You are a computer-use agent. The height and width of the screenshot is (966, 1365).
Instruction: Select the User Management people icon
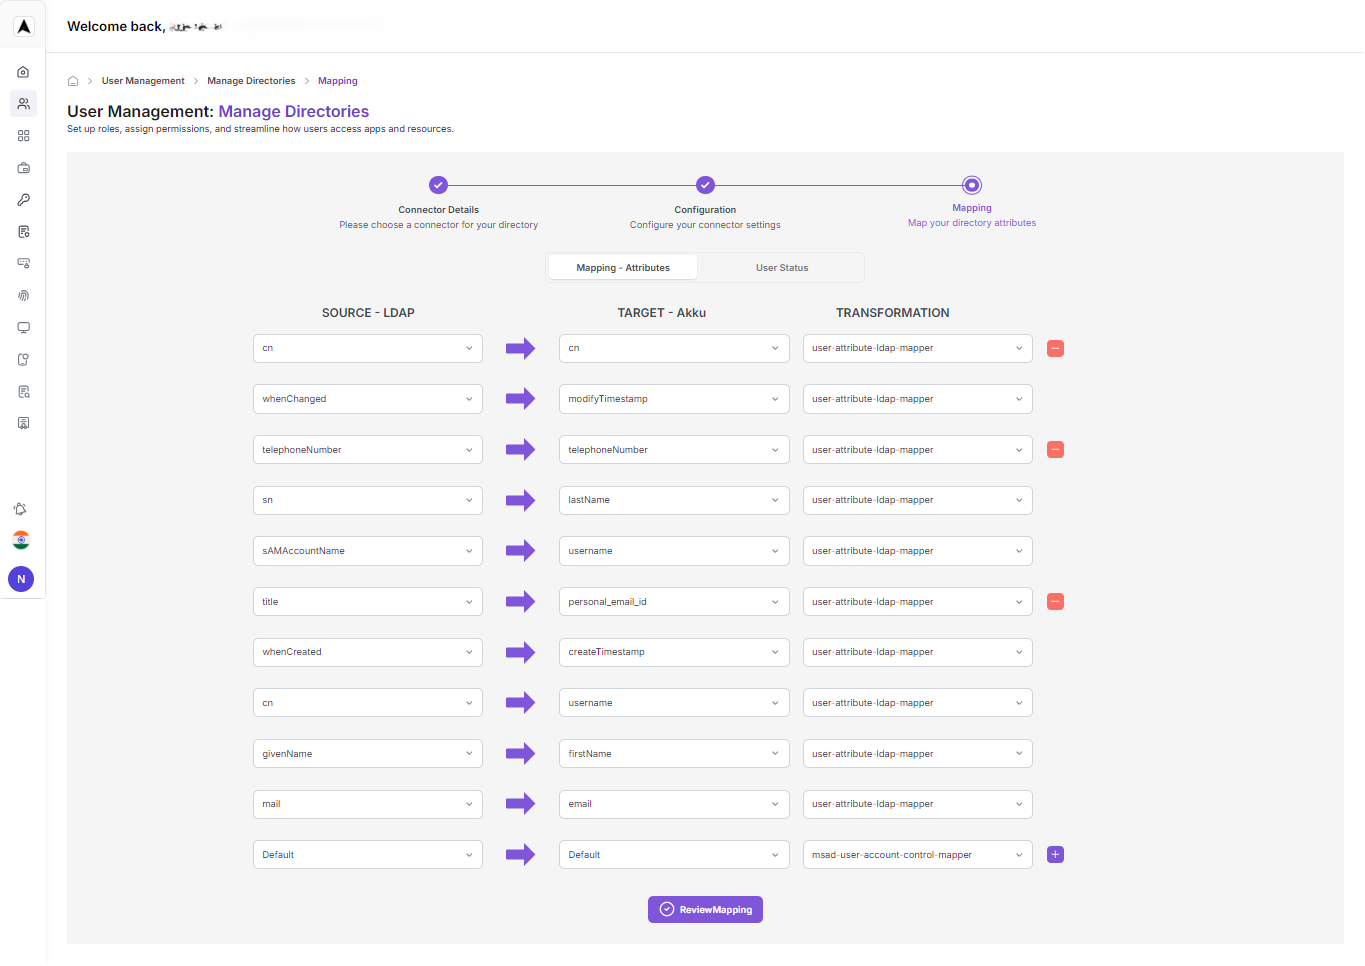(22, 103)
